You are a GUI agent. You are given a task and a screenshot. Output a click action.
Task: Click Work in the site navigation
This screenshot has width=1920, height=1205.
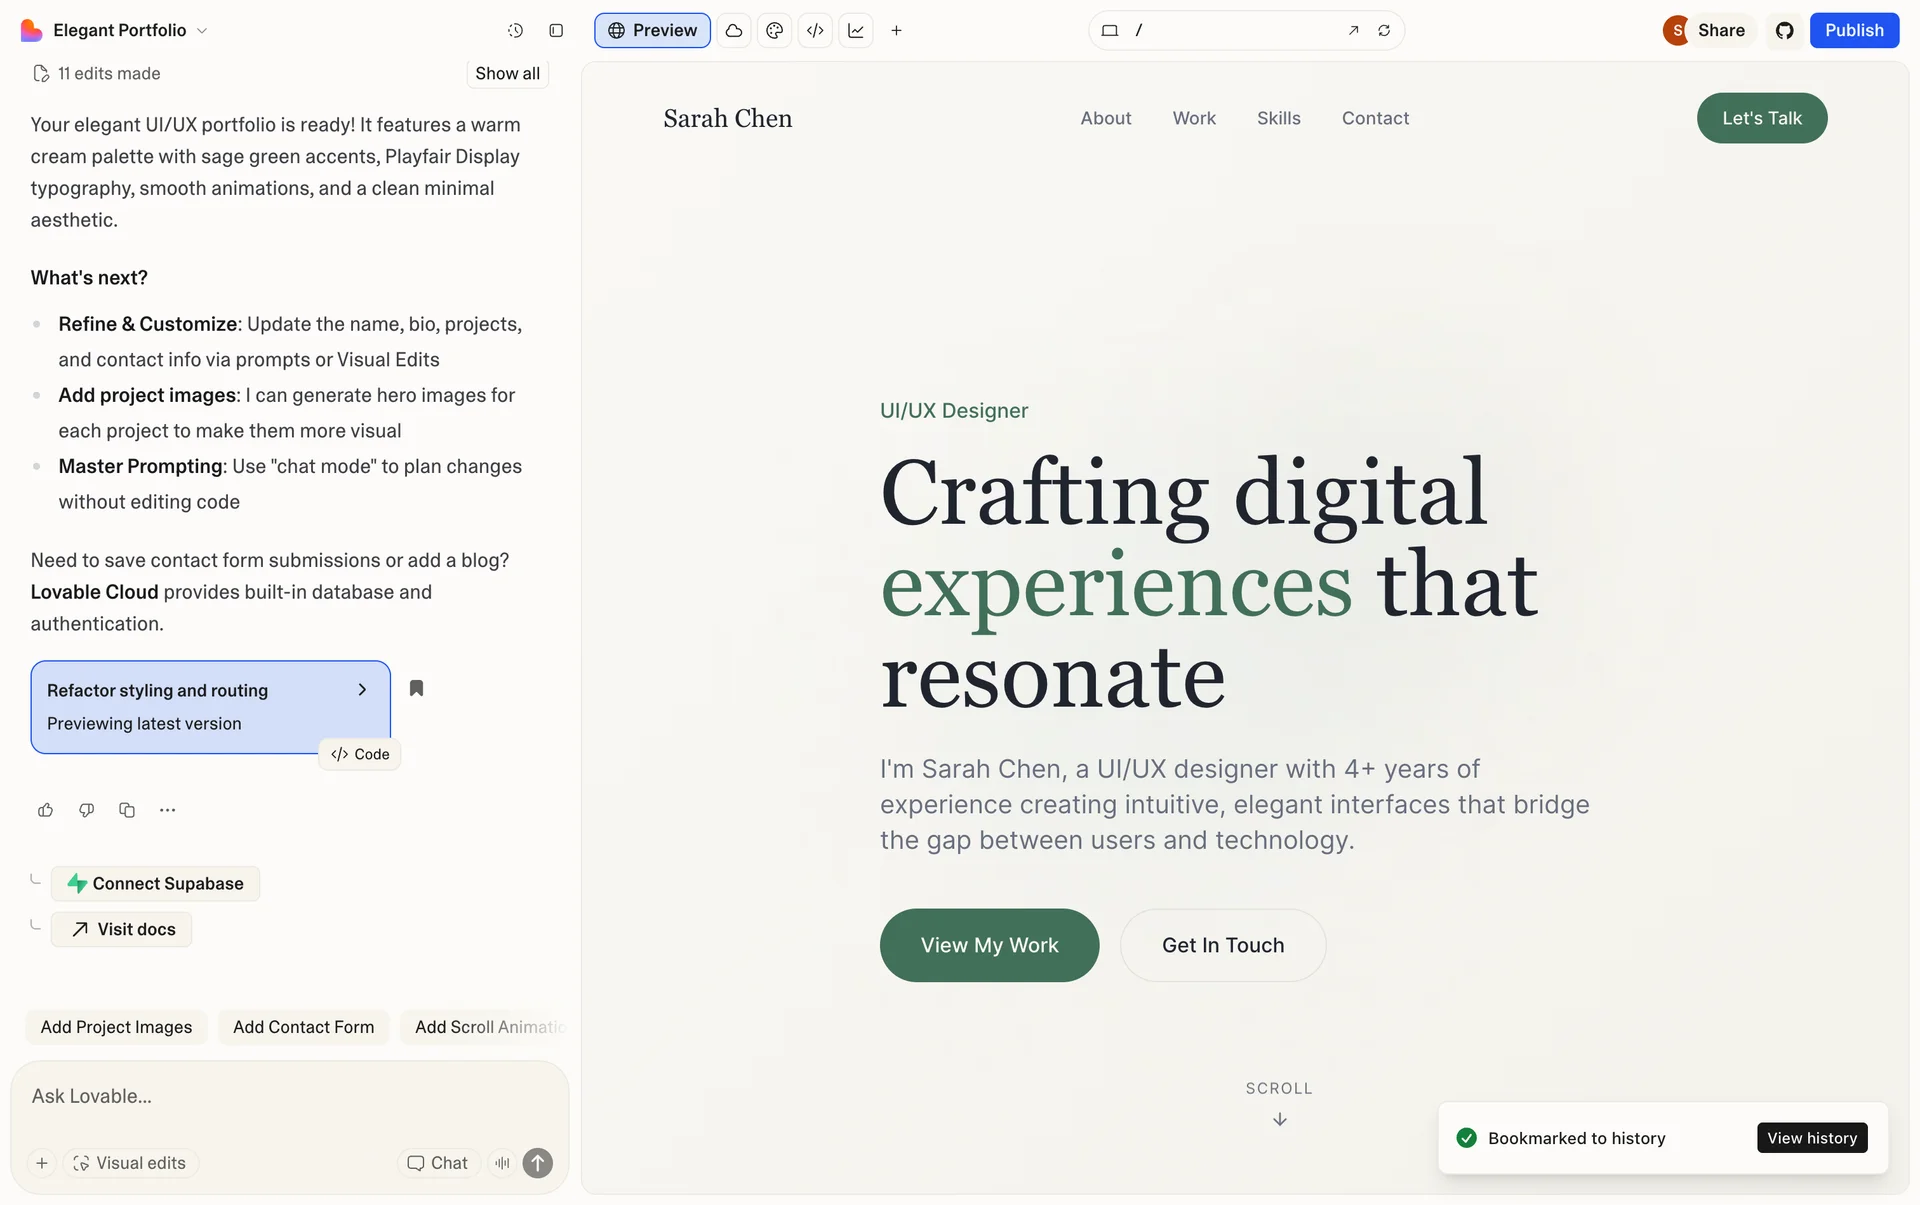coord(1194,118)
